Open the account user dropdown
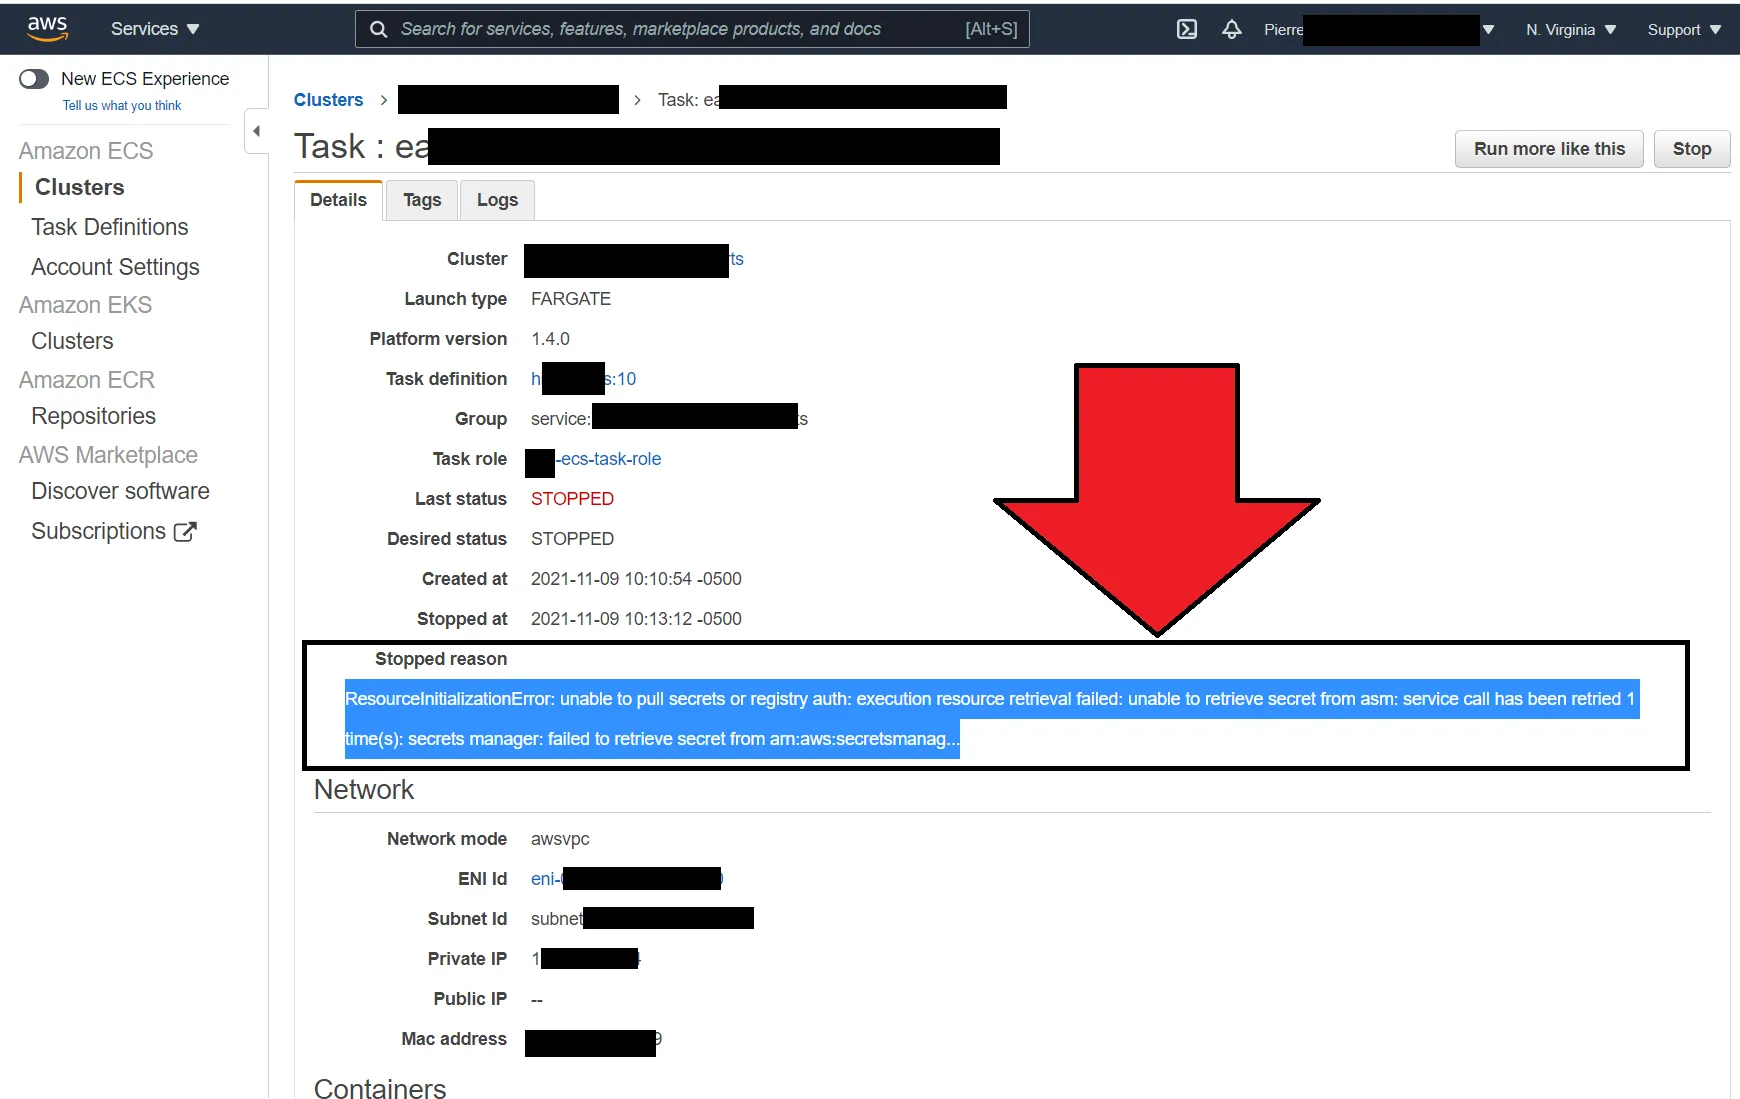Screen dimensions: 1740x1099 pyautogui.click(x=1379, y=29)
